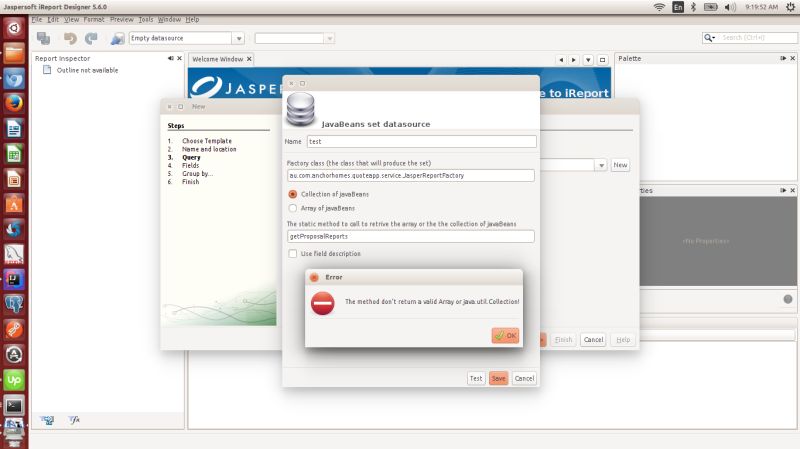The width and height of the screenshot is (800, 449).
Task: Select 'Outline not available' item
Action: [87, 70]
